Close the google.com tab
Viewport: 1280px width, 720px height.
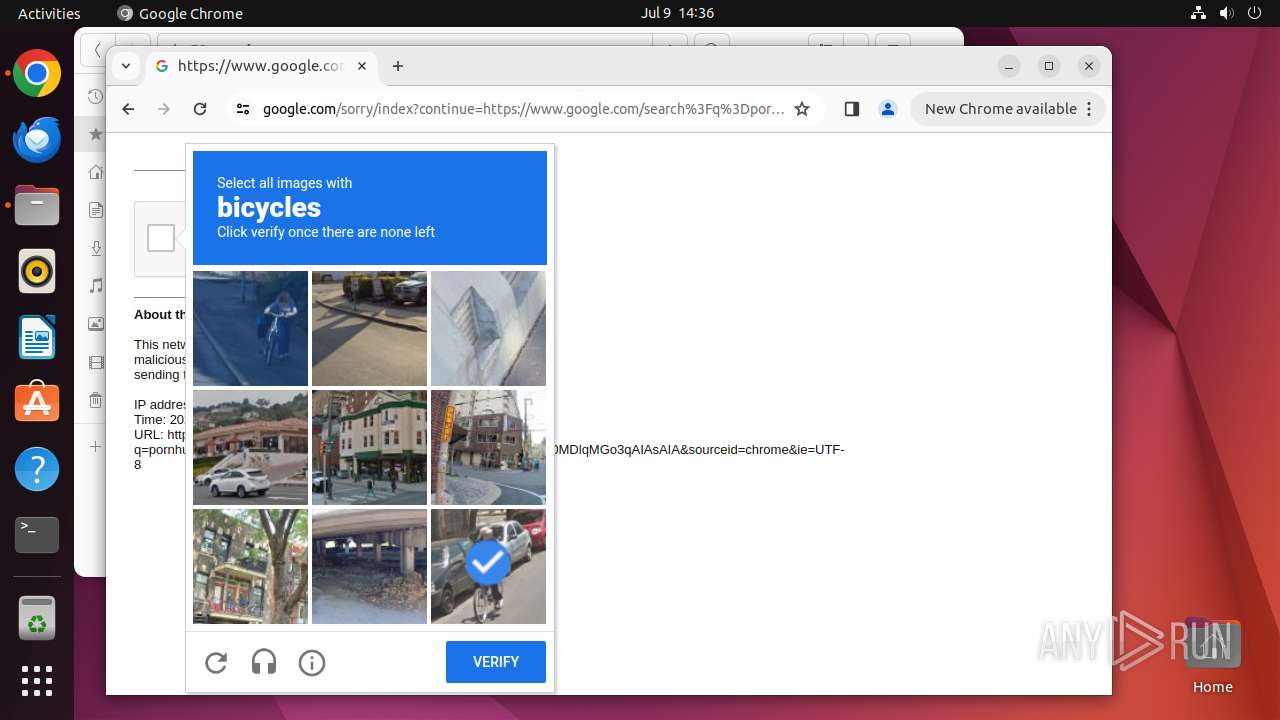362,66
